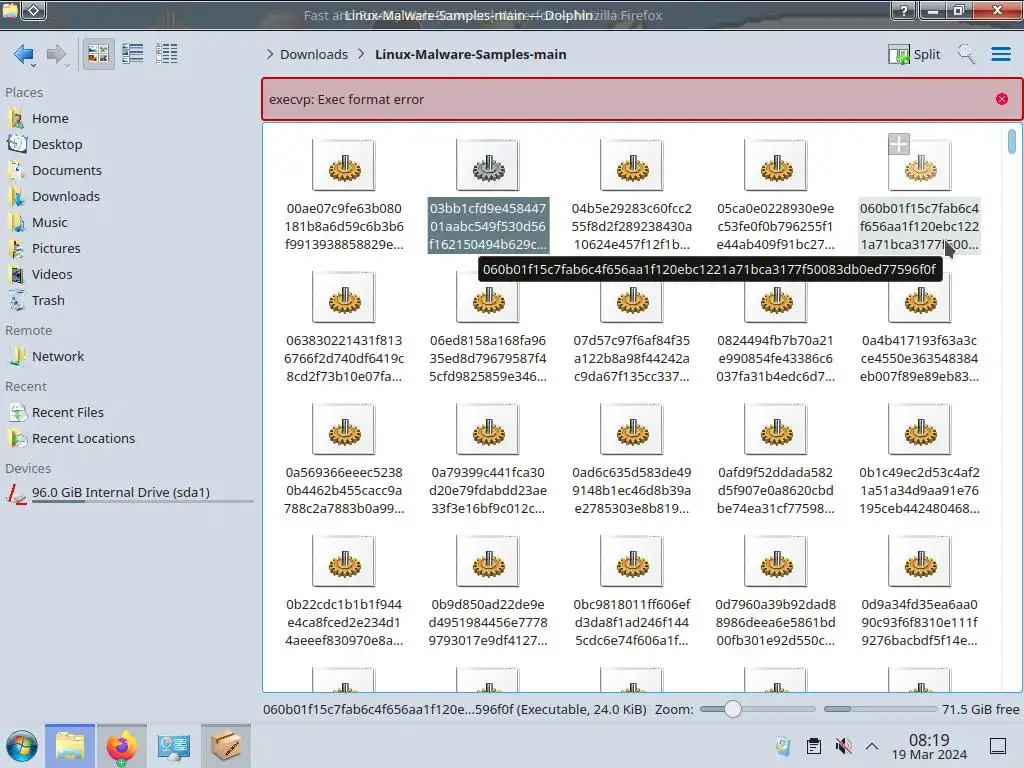Switch to Dolphin in the taskbar

pyautogui.click(x=70, y=746)
